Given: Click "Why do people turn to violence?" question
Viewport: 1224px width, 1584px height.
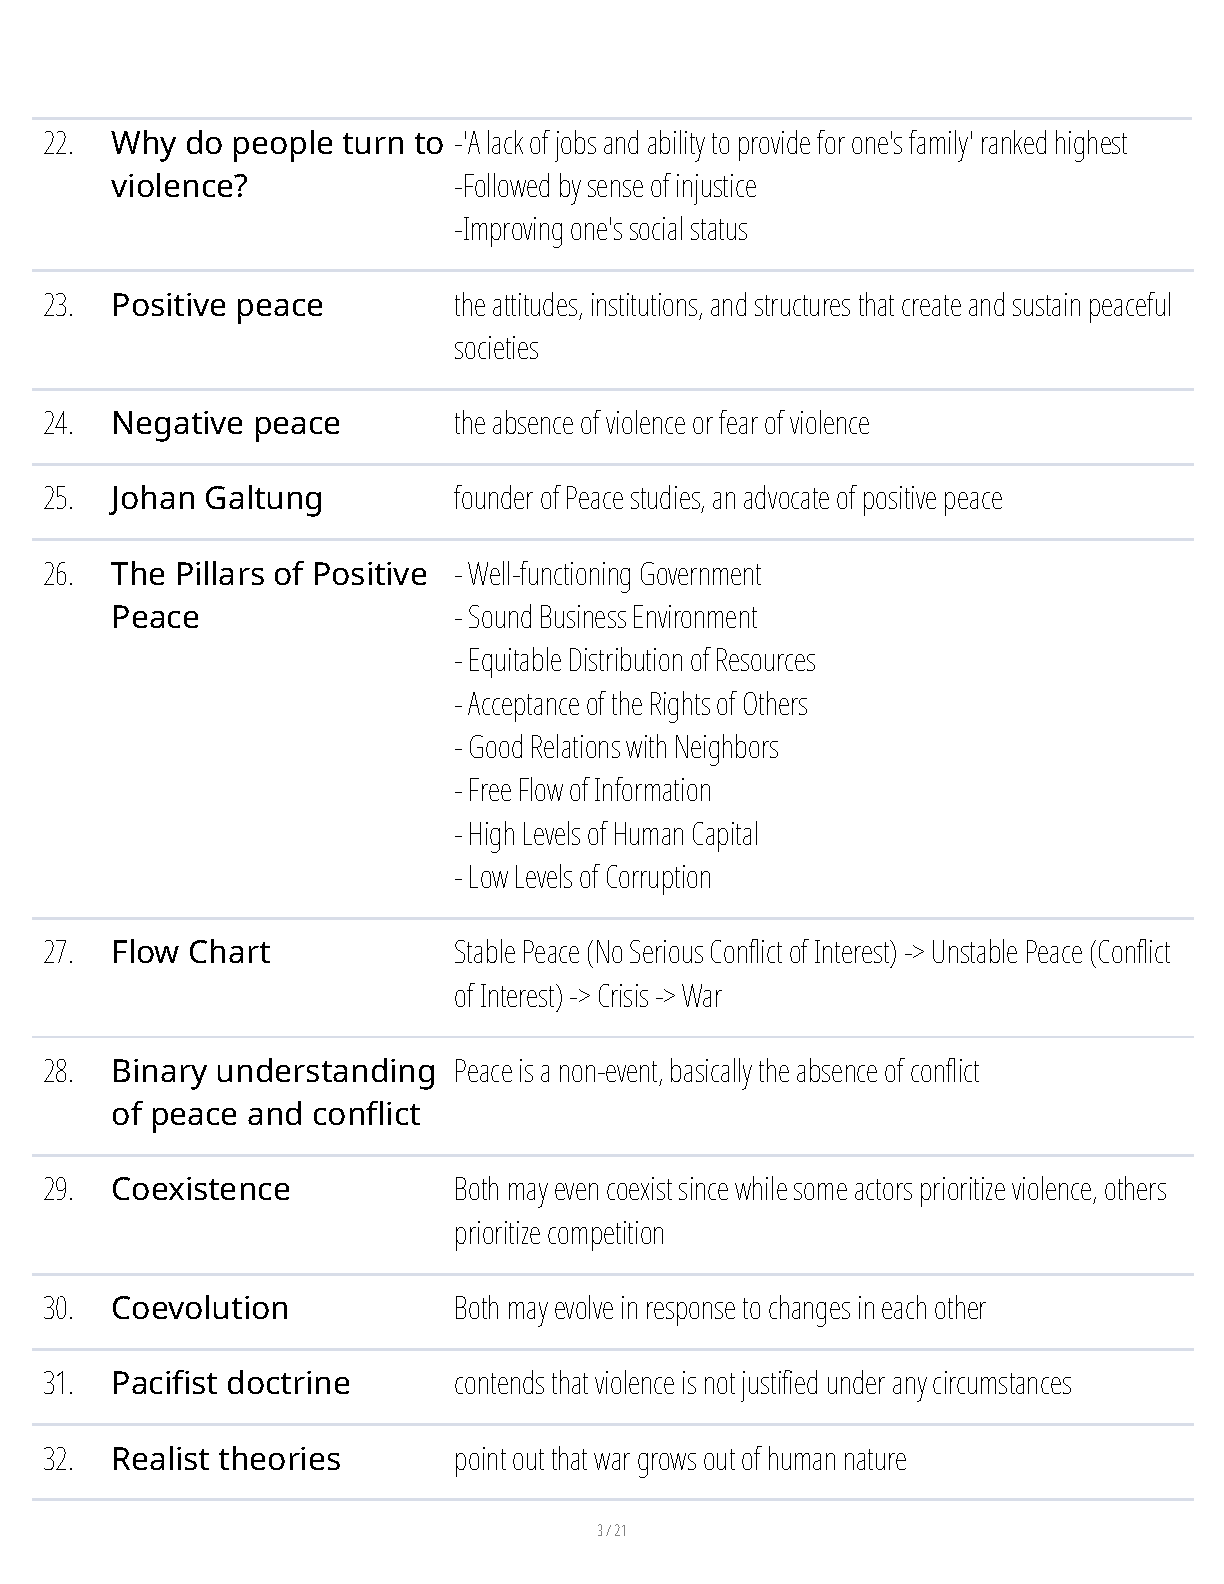Looking at the screenshot, I should [276, 164].
